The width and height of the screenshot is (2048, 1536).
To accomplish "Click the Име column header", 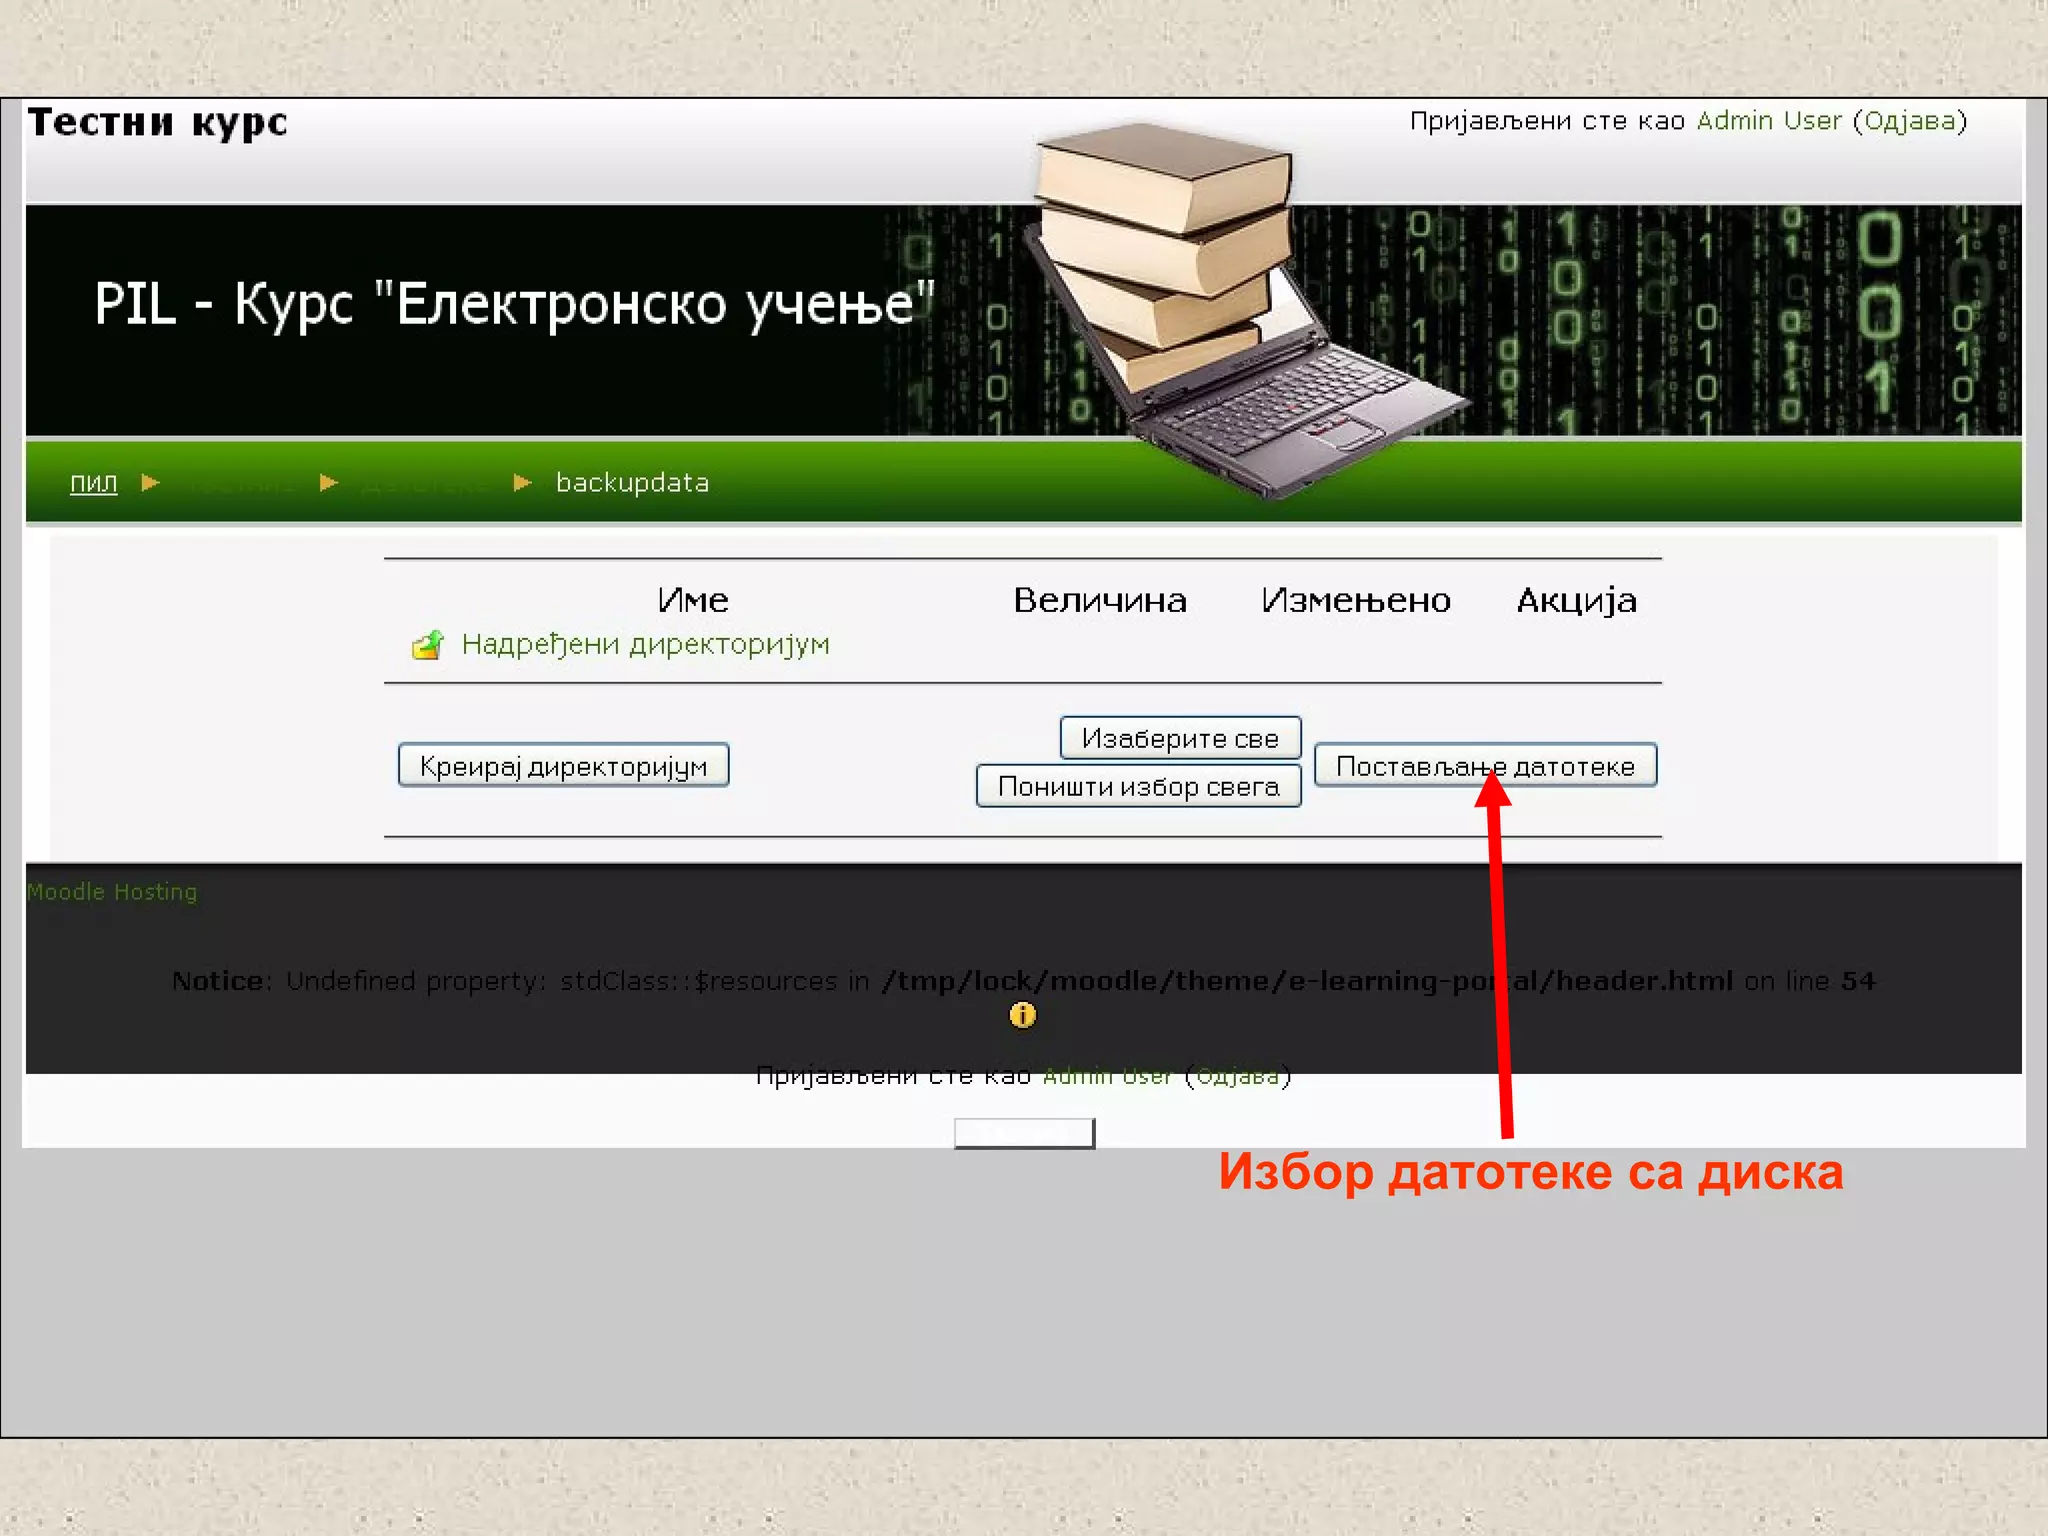I will pyautogui.click(x=693, y=600).
